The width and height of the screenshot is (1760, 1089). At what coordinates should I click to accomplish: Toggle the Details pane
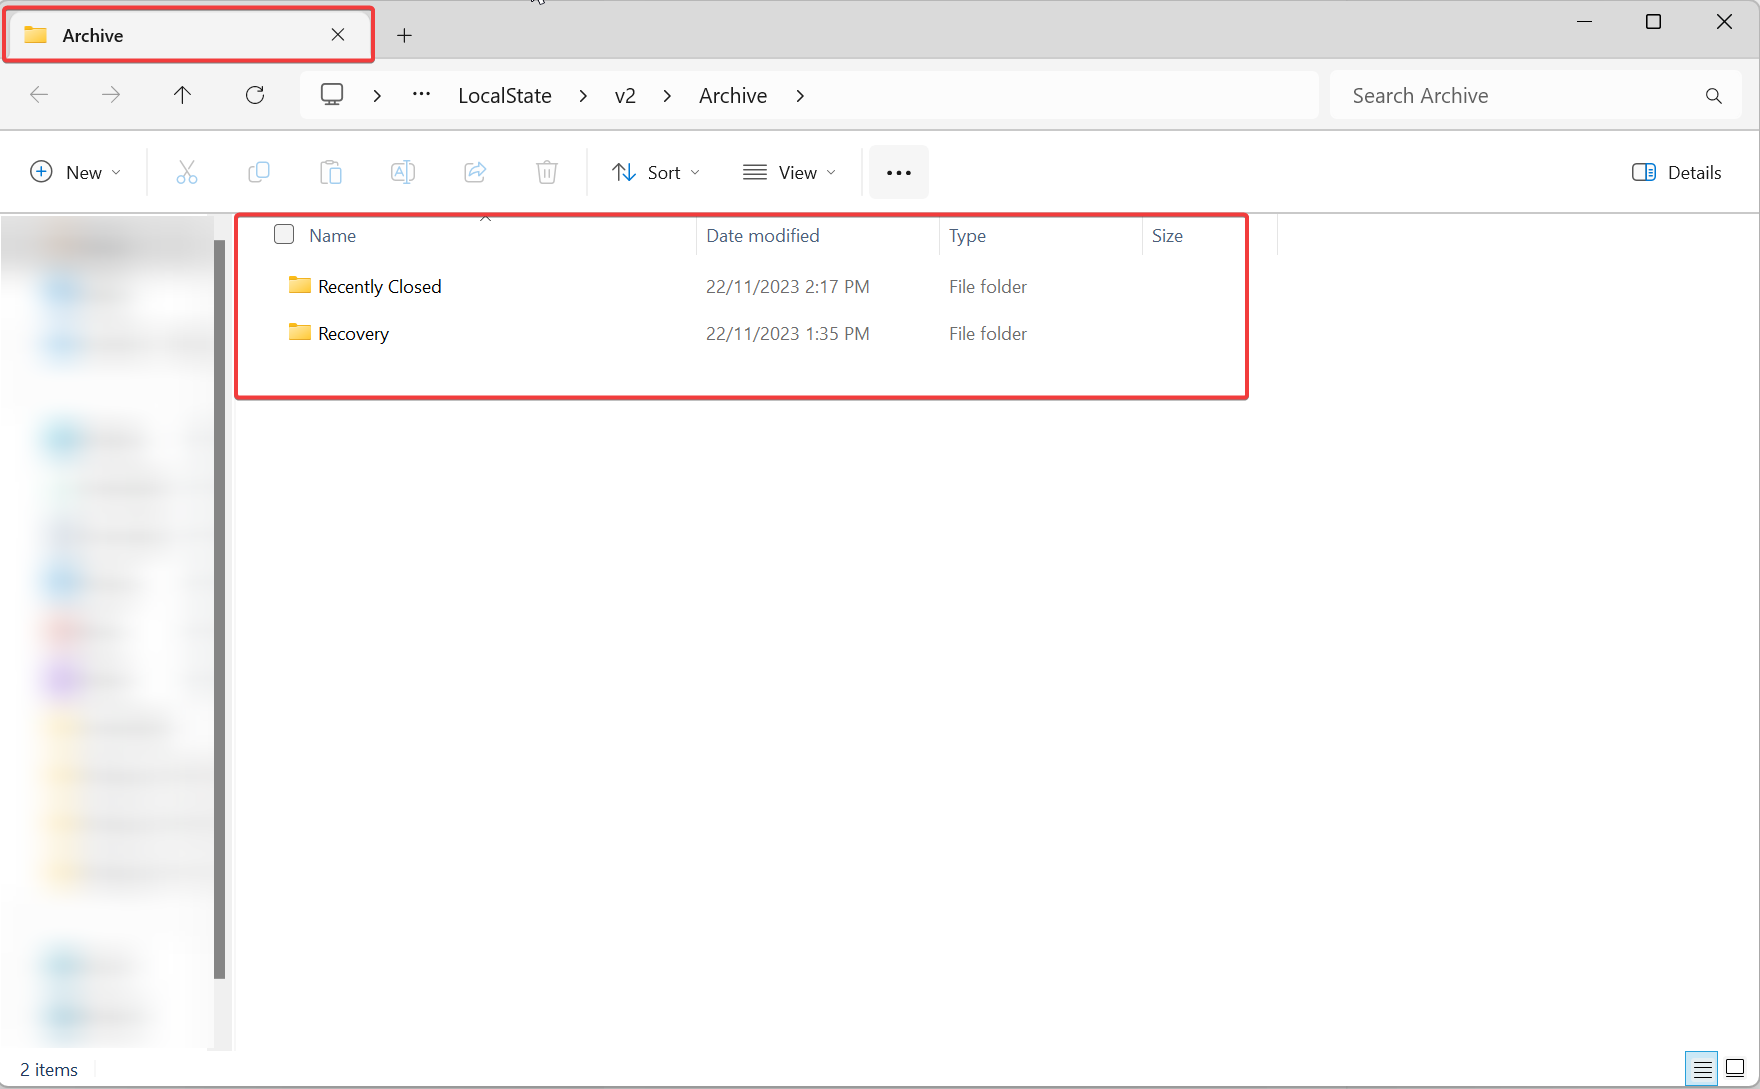coord(1677,172)
